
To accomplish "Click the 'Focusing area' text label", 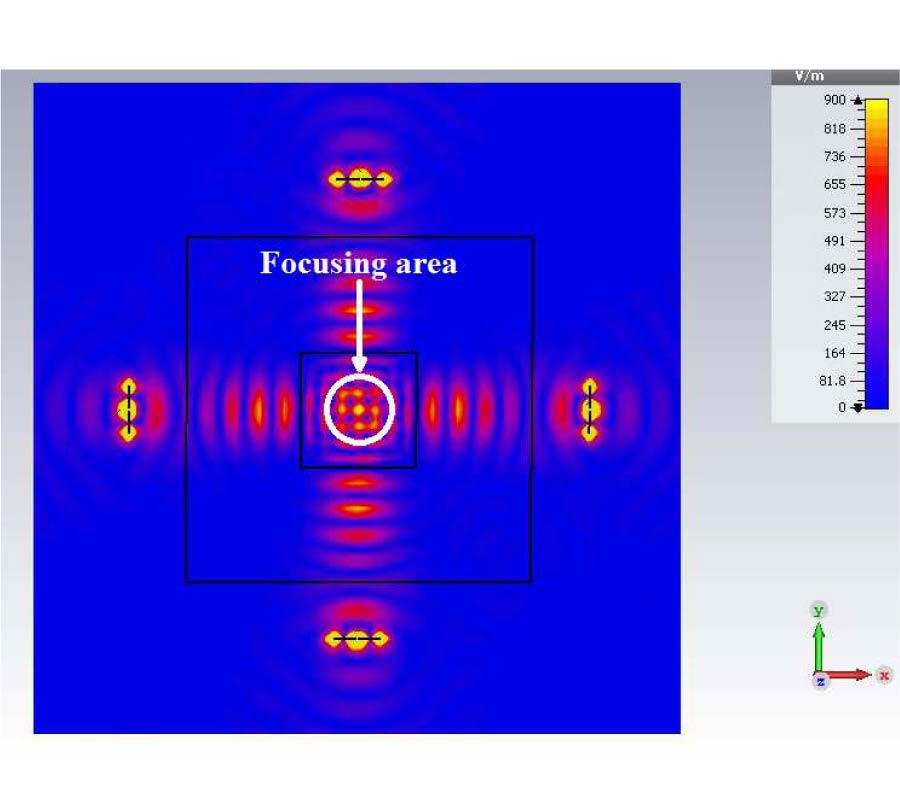I will click(358, 263).
